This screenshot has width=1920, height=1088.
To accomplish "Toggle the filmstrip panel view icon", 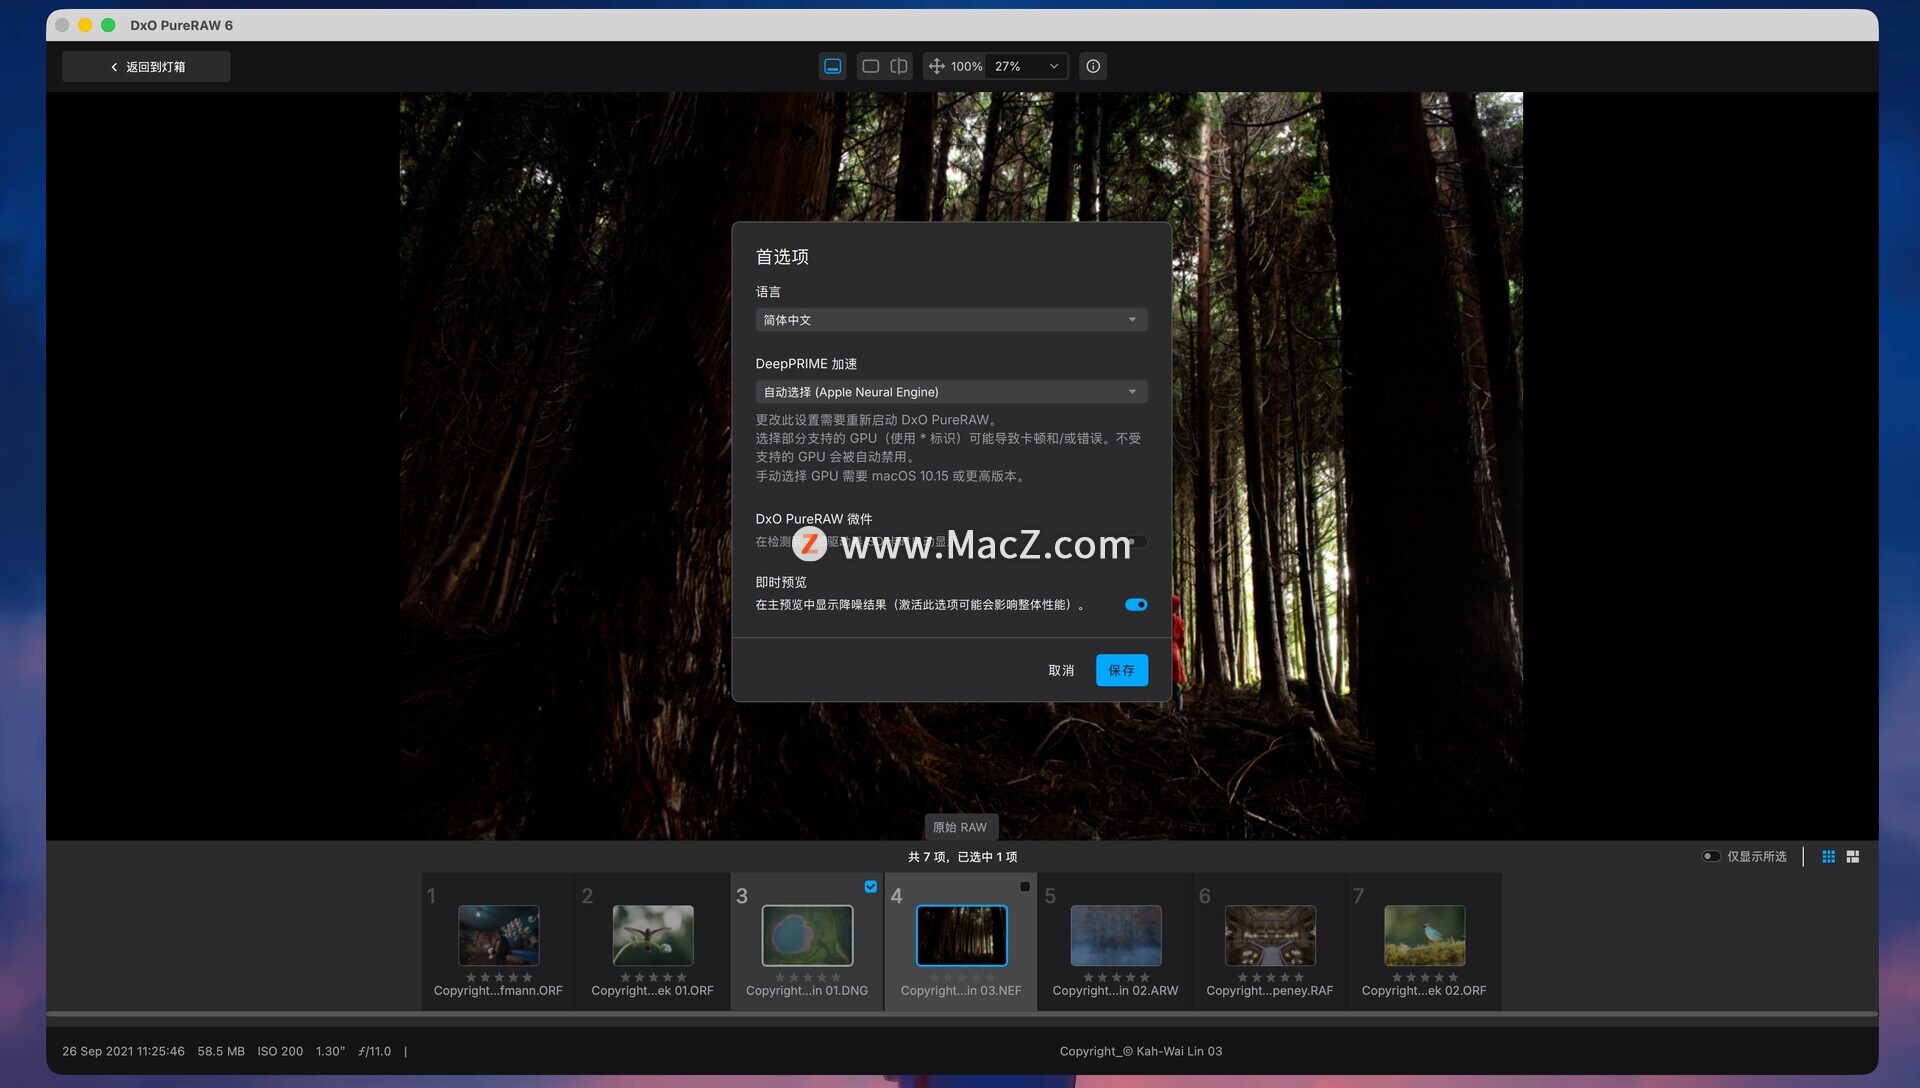I will coord(832,66).
